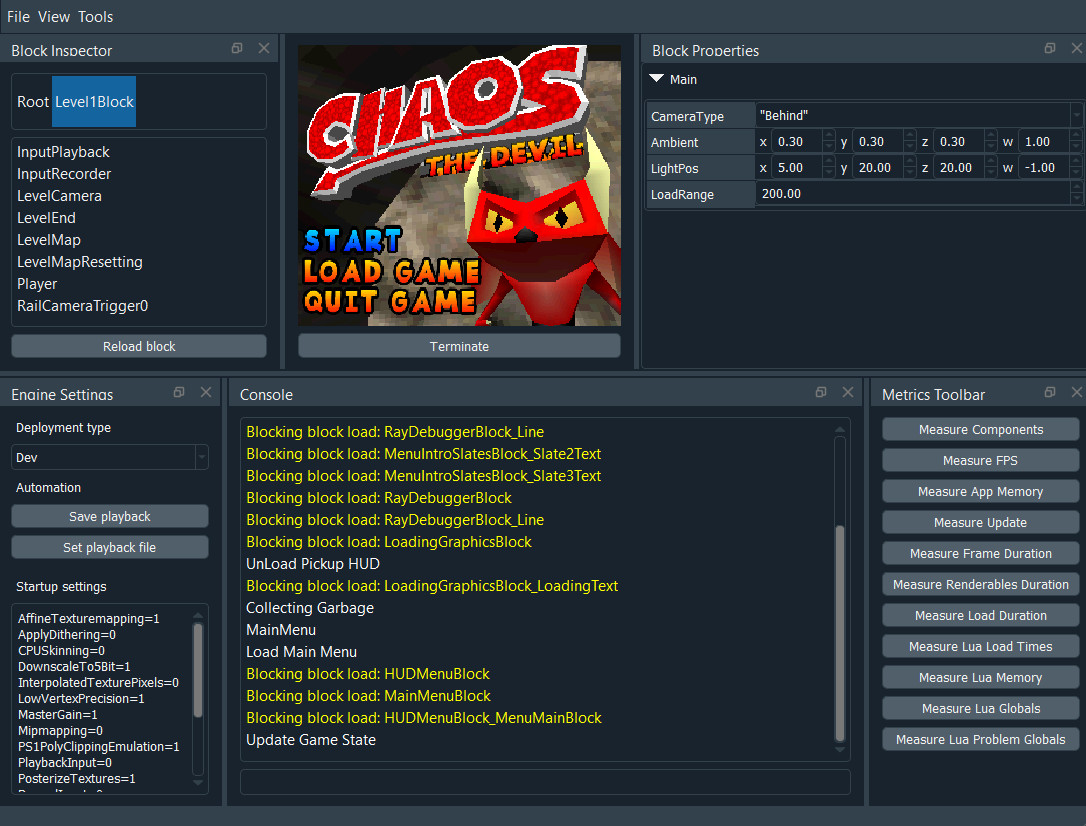Click the Save playback button

click(x=110, y=517)
